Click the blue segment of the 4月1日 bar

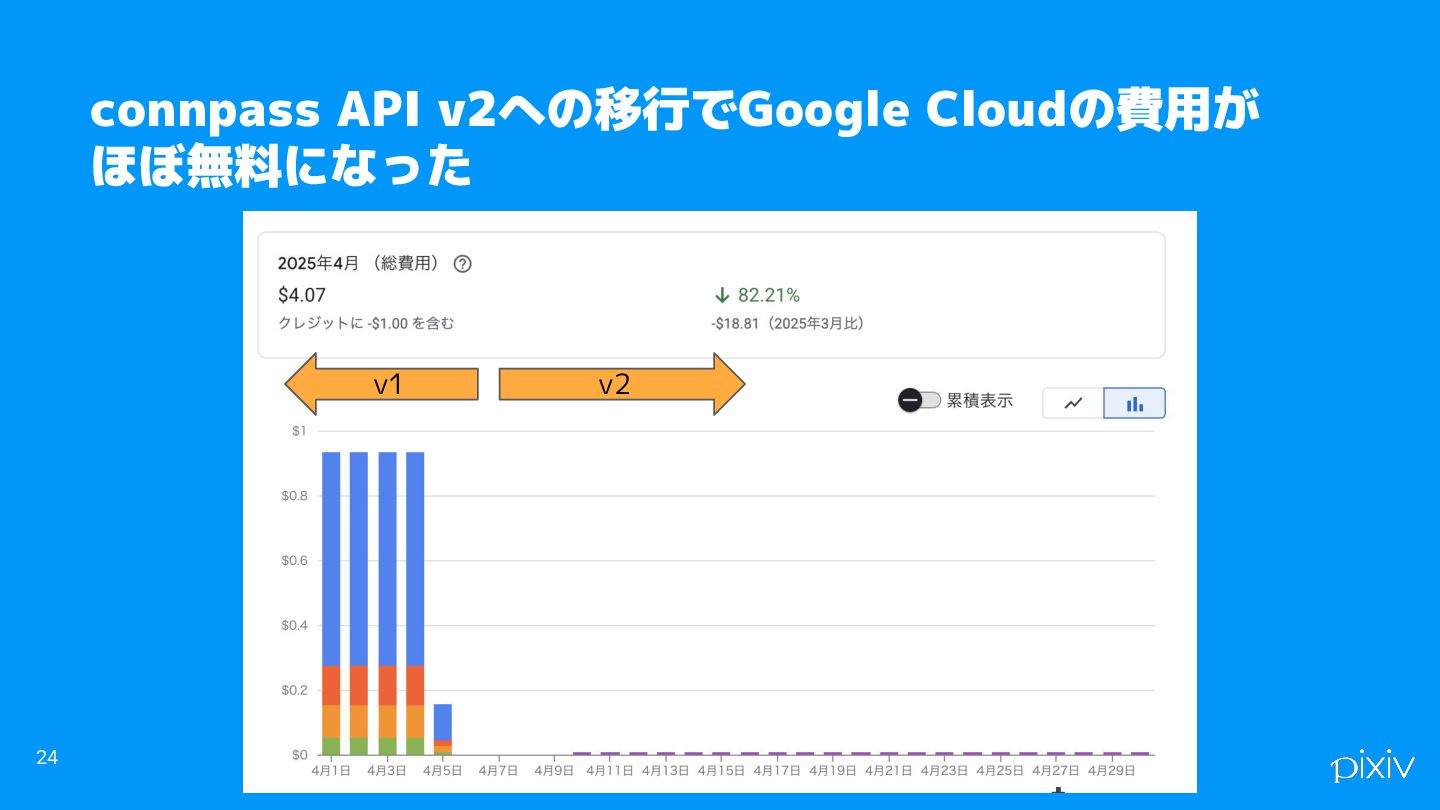[331, 559]
